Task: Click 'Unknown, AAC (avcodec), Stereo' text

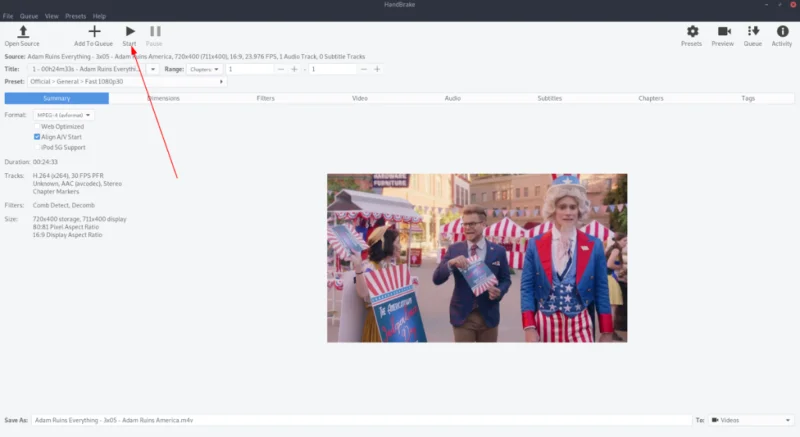Action: pos(78,184)
